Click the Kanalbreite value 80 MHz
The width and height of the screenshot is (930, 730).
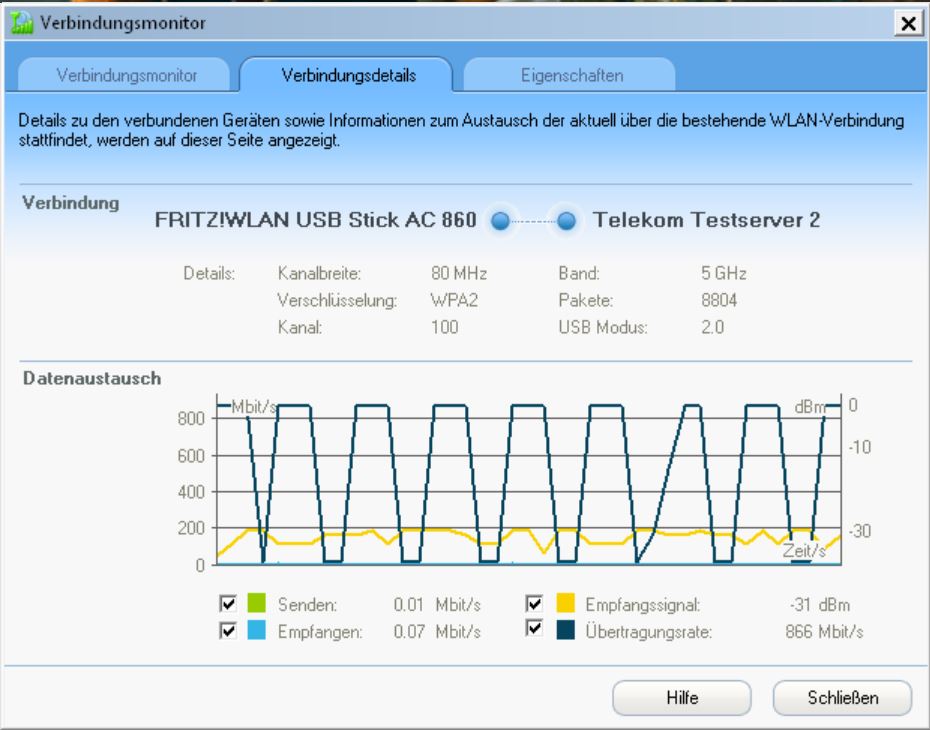click(x=459, y=273)
